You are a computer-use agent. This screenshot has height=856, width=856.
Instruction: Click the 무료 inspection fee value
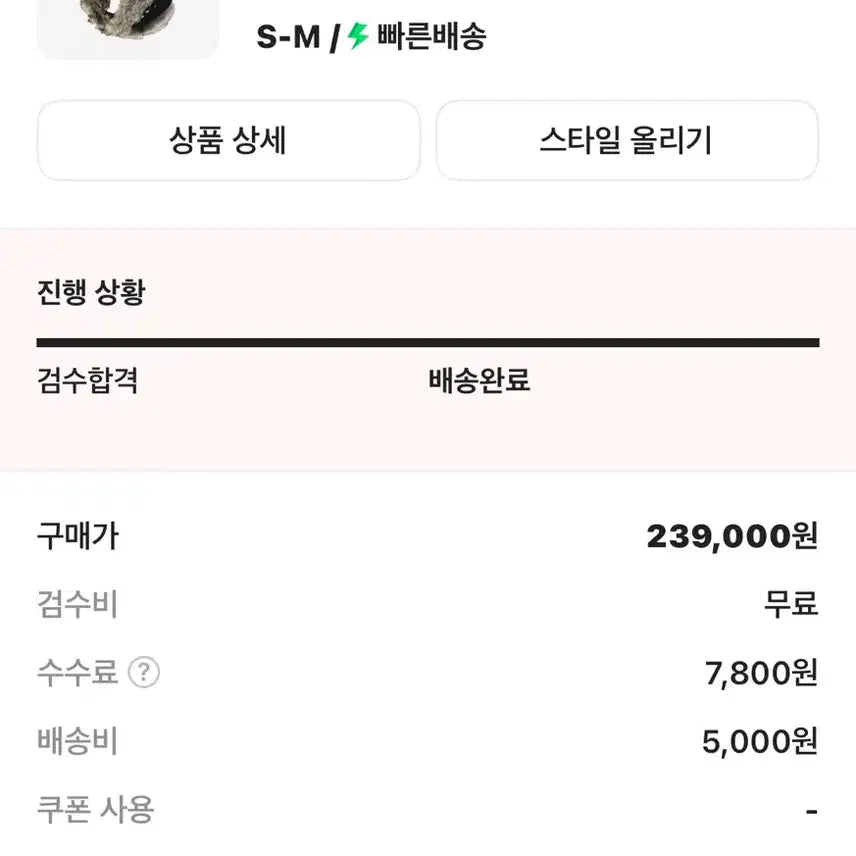tap(790, 605)
